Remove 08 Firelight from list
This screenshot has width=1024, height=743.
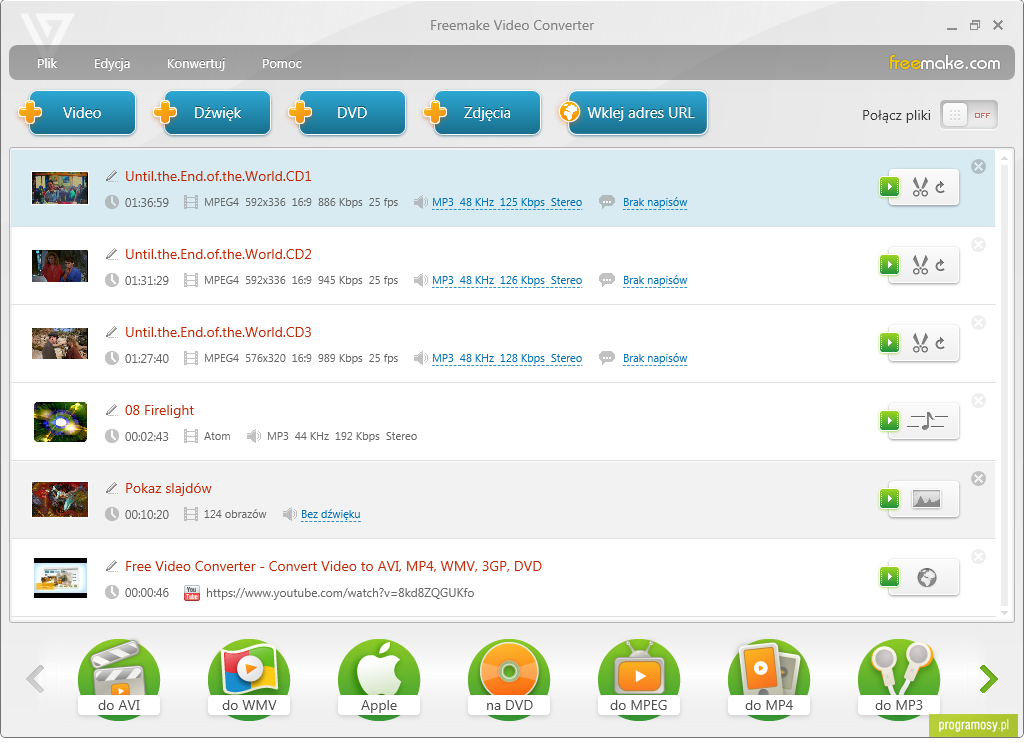pos(978,400)
